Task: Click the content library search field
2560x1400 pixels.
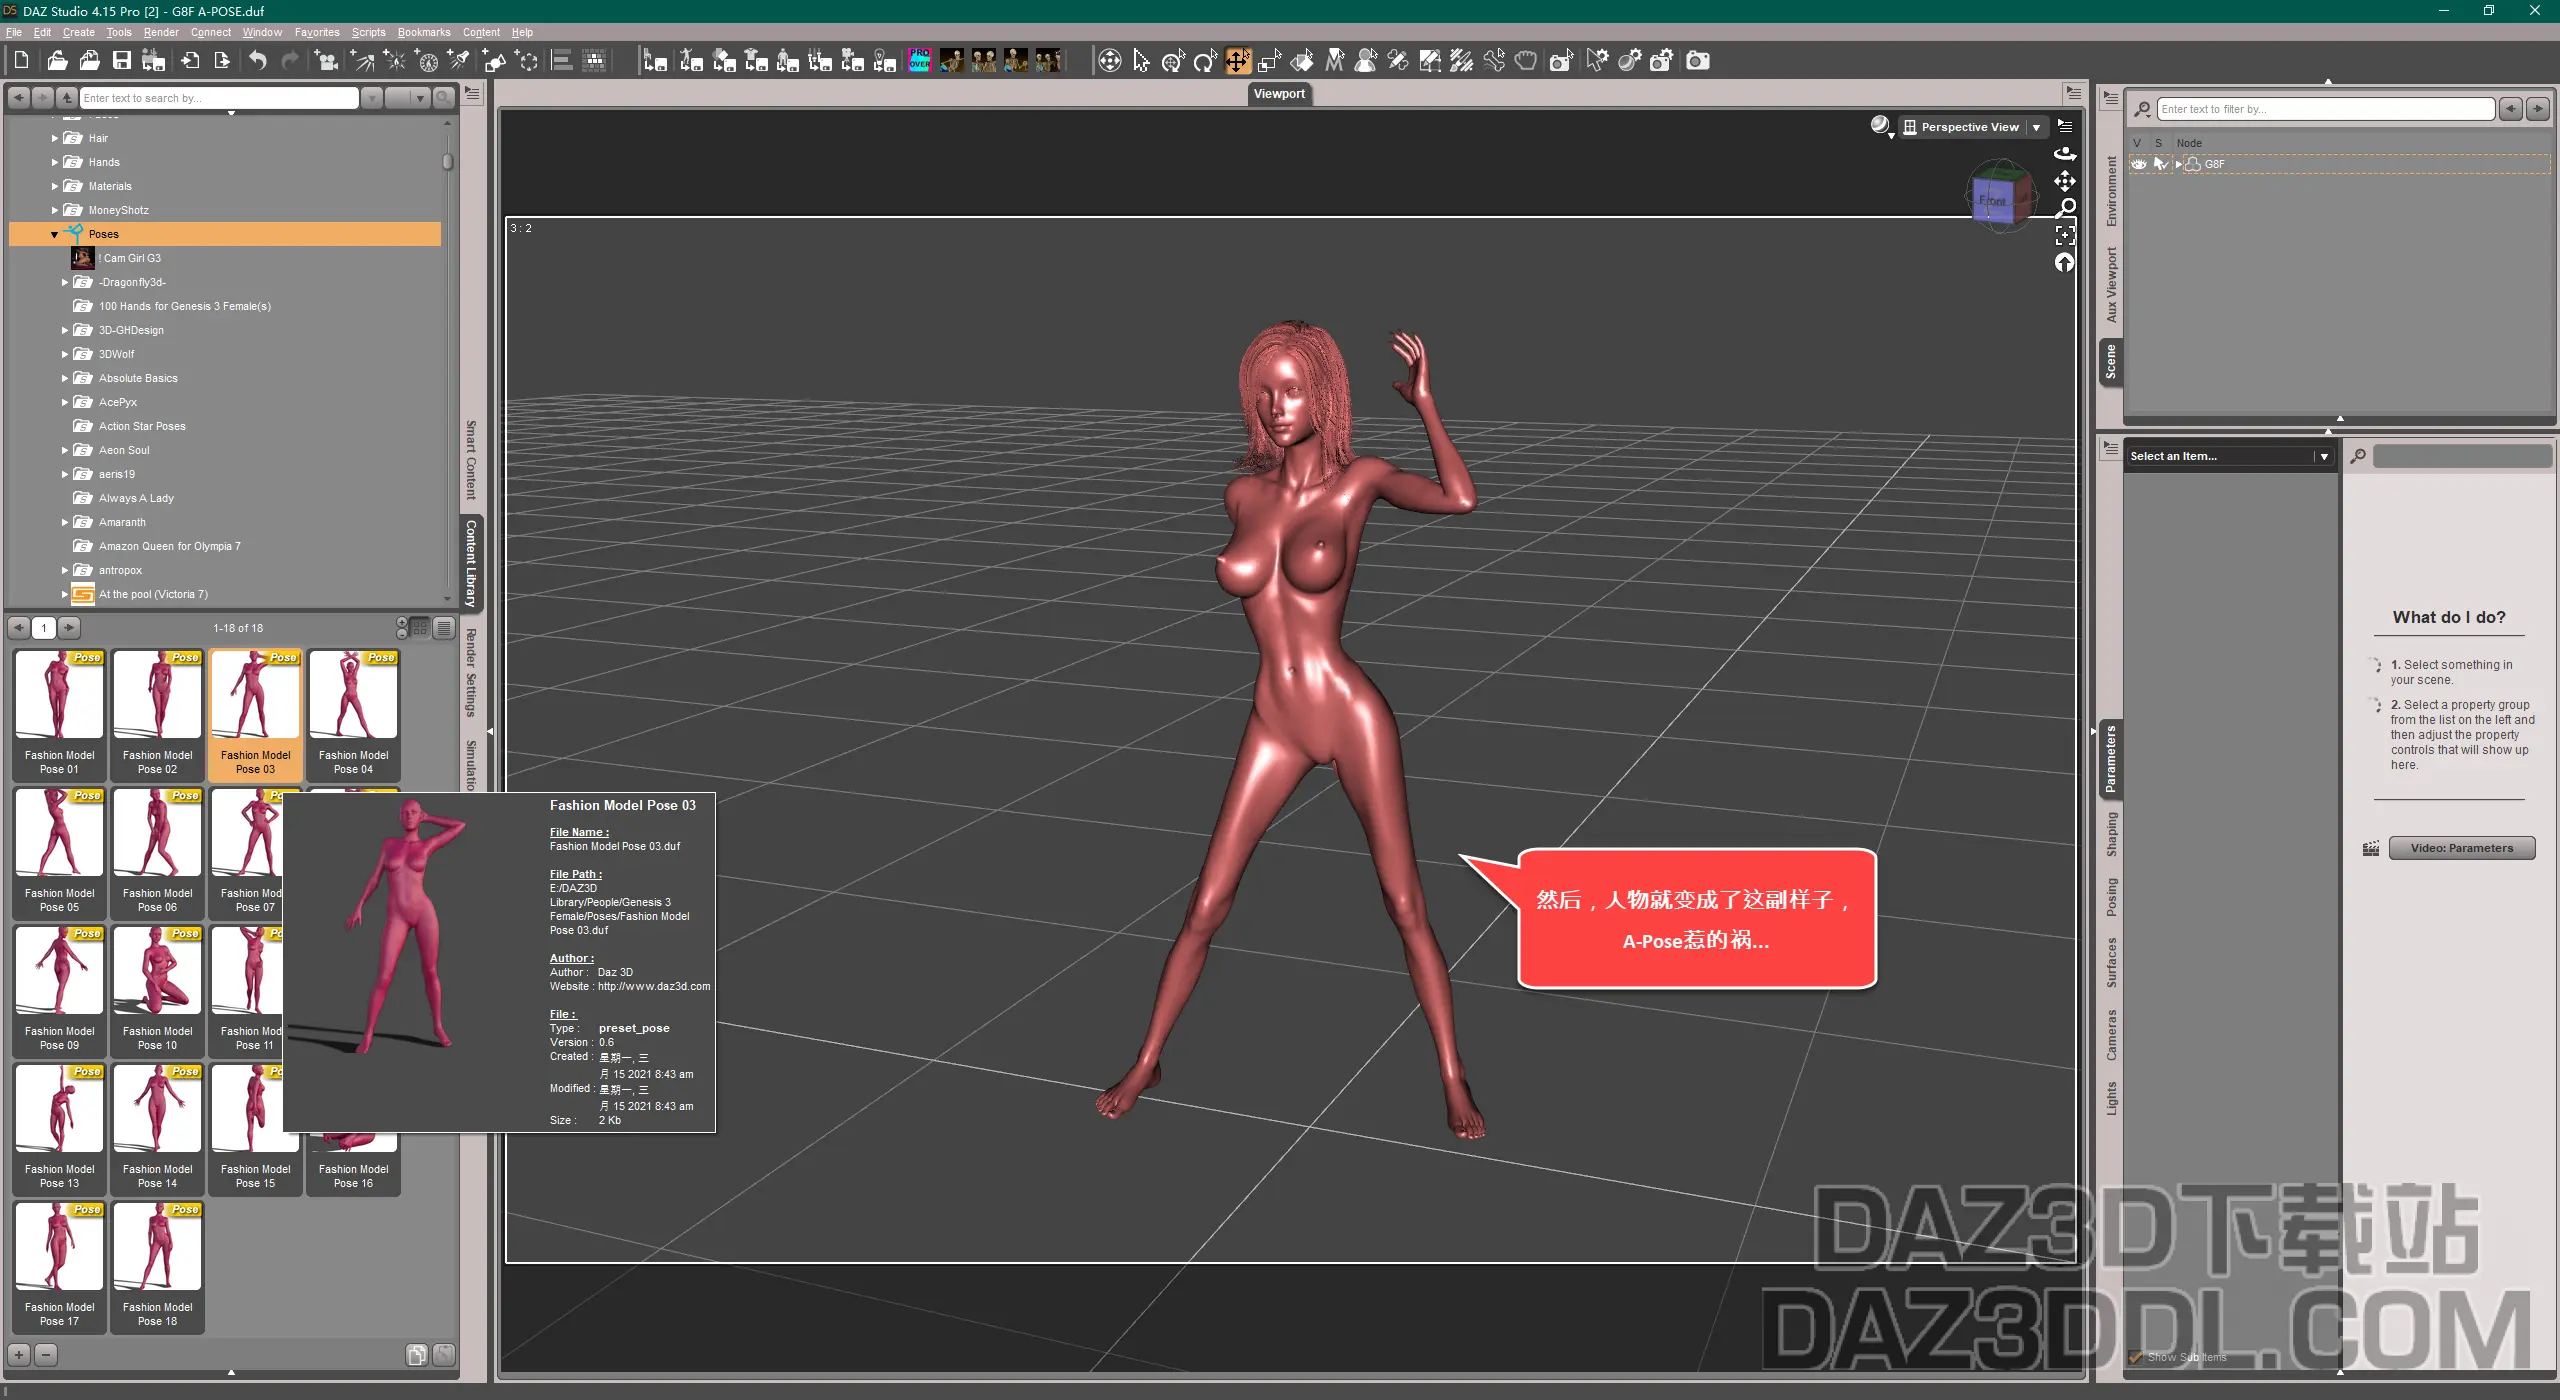Action: click(219, 98)
